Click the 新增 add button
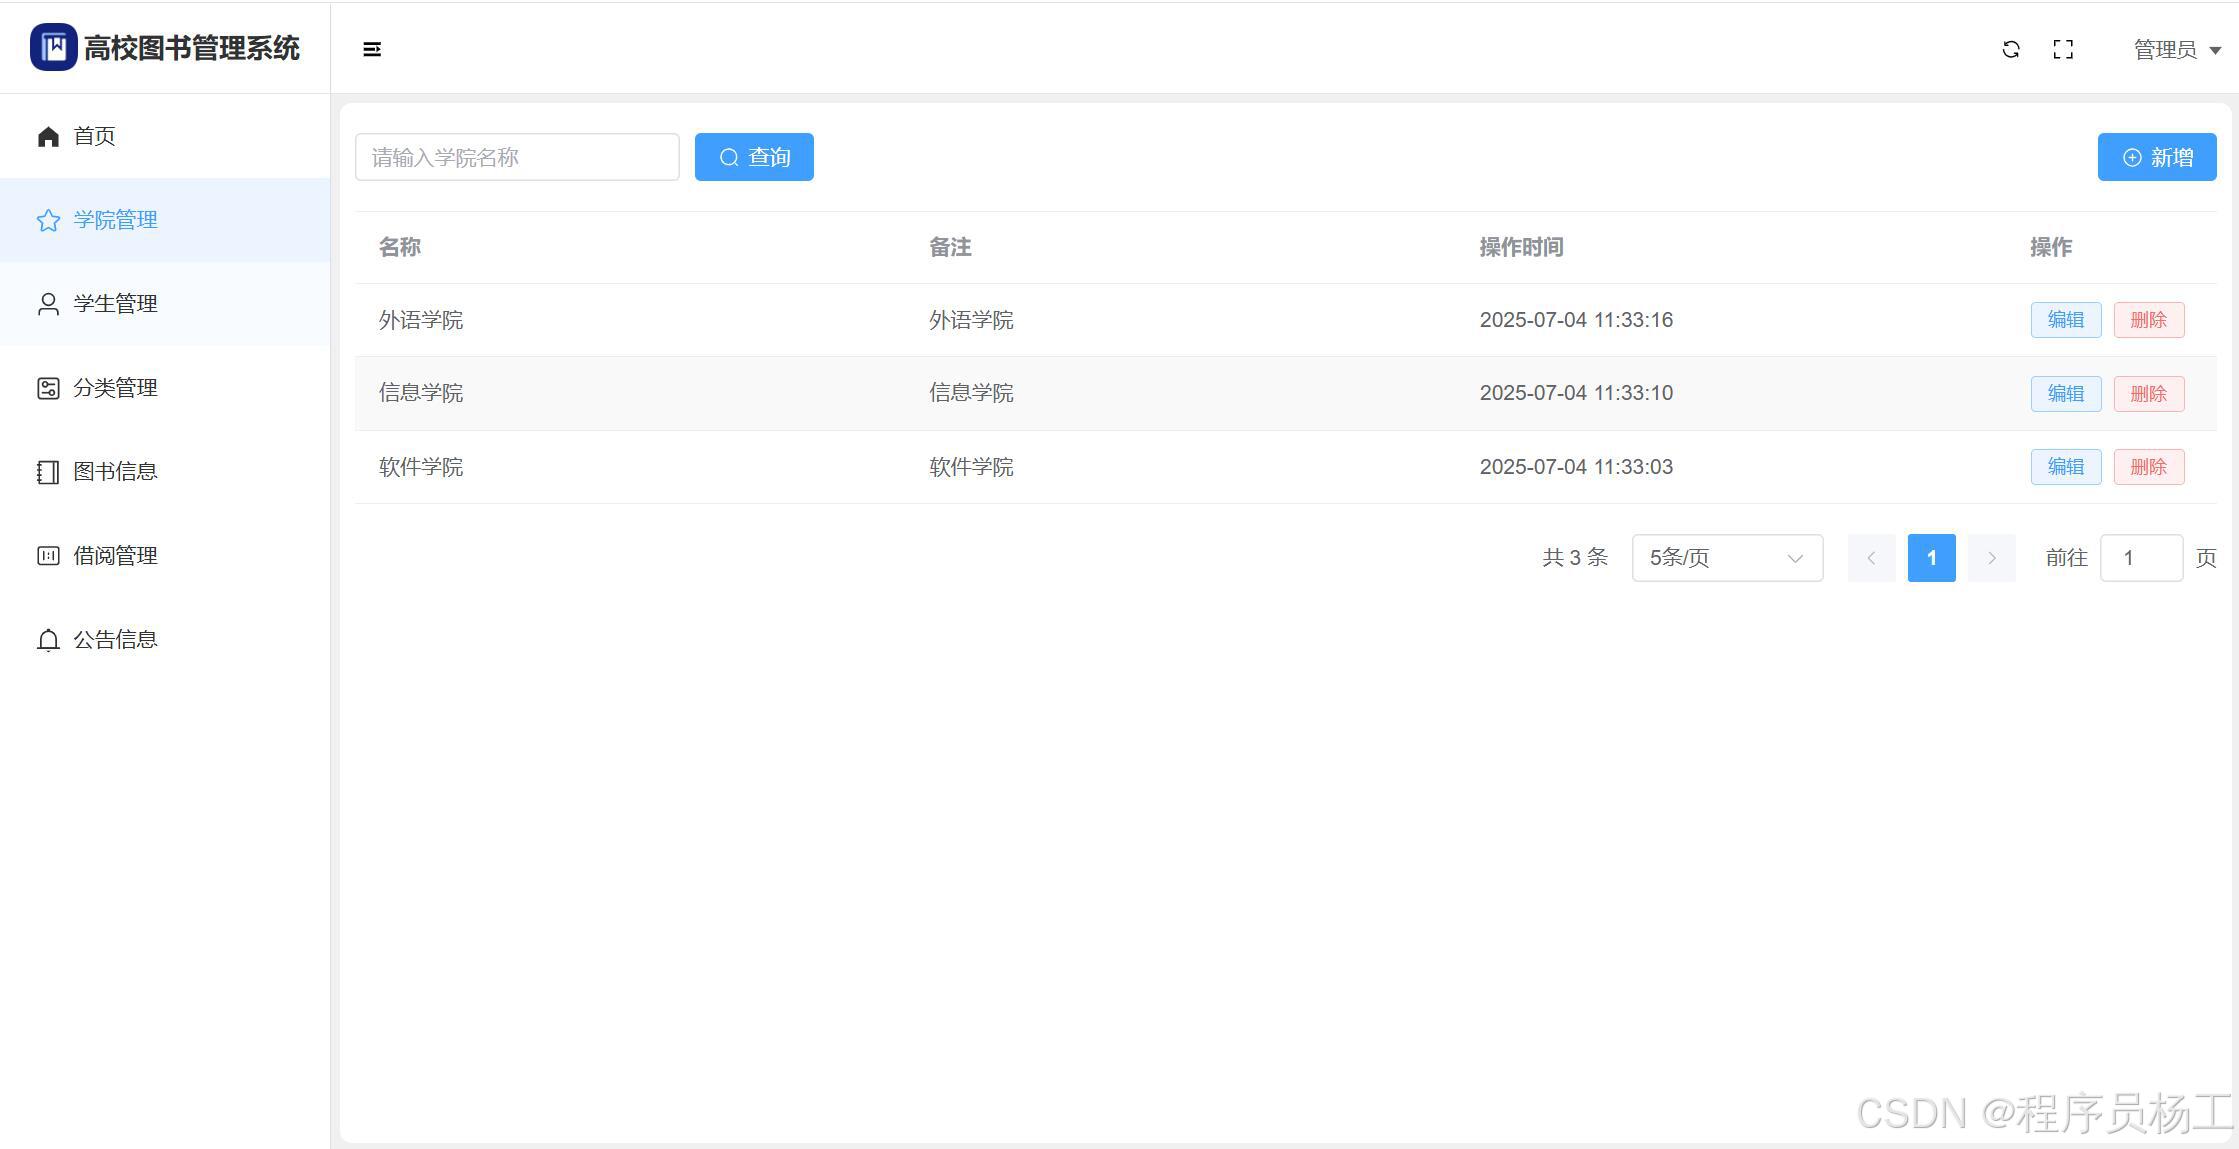2239x1149 pixels. click(x=2156, y=157)
